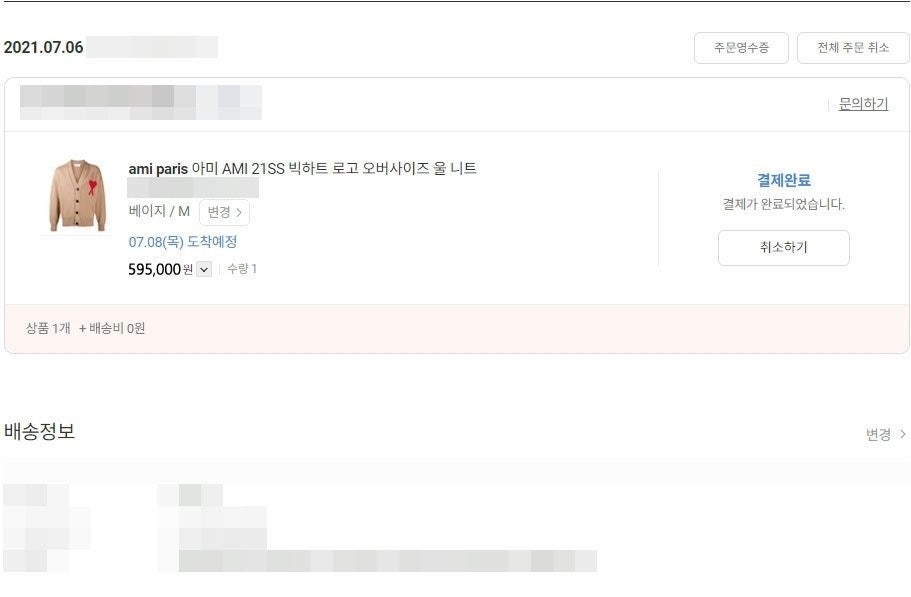Open the 문의하기 inquiry link
Viewport: 911px width, 597px height.
863,104
